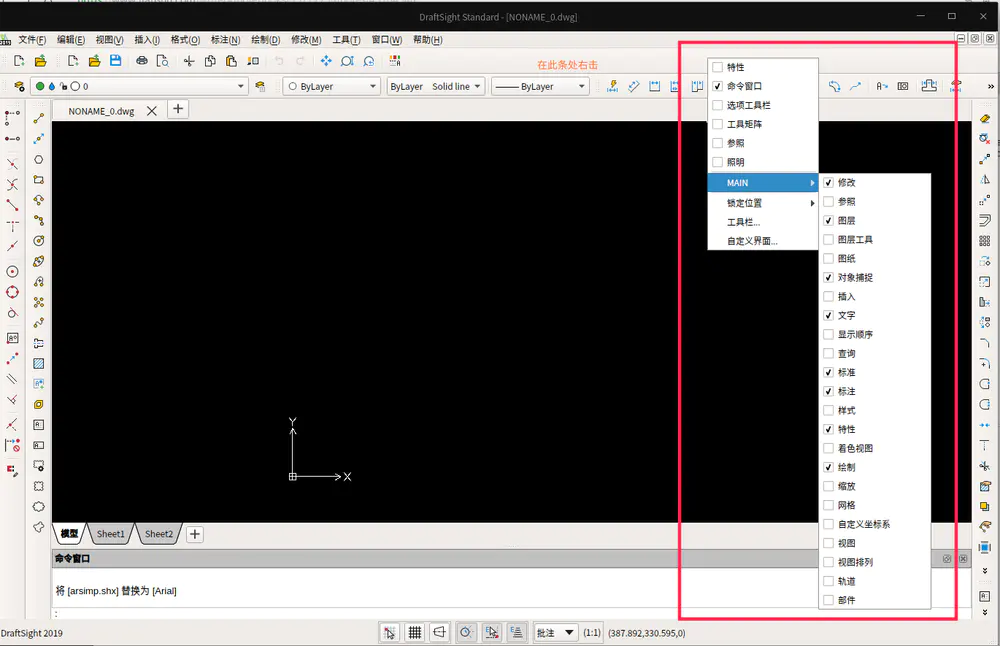Click the Erase icon in the modify toolbar
The height and width of the screenshot is (646, 1000).
tap(985, 118)
